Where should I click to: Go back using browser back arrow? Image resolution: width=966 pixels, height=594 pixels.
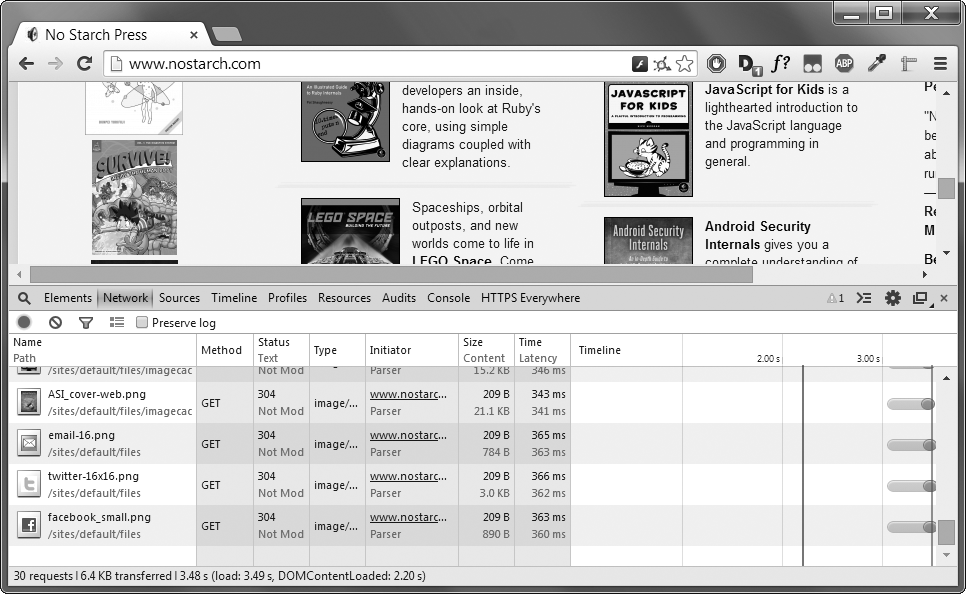26,63
